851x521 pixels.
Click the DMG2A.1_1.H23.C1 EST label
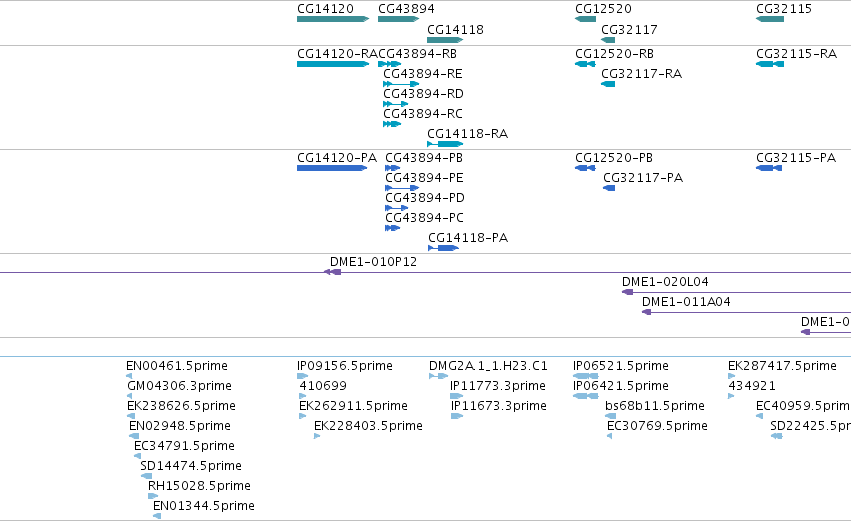488,366
